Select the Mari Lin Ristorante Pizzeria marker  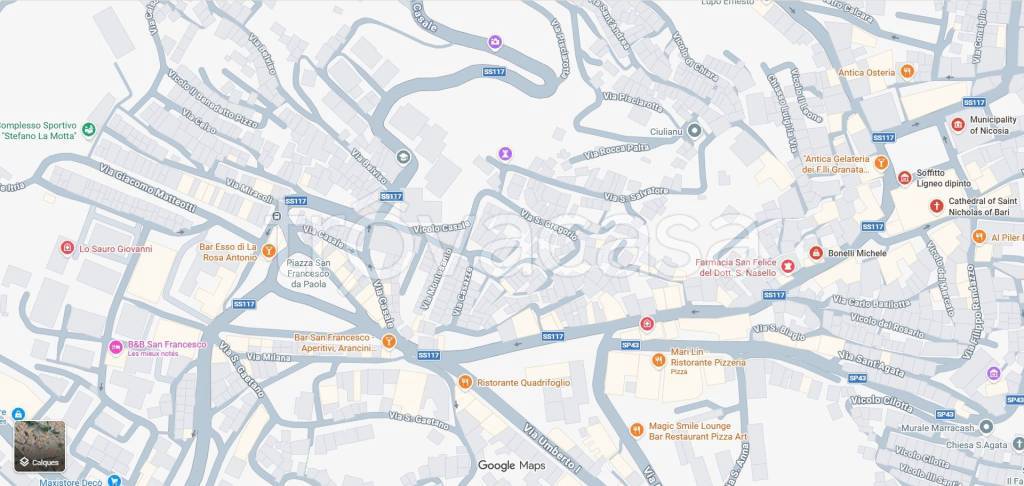pyautogui.click(x=659, y=359)
